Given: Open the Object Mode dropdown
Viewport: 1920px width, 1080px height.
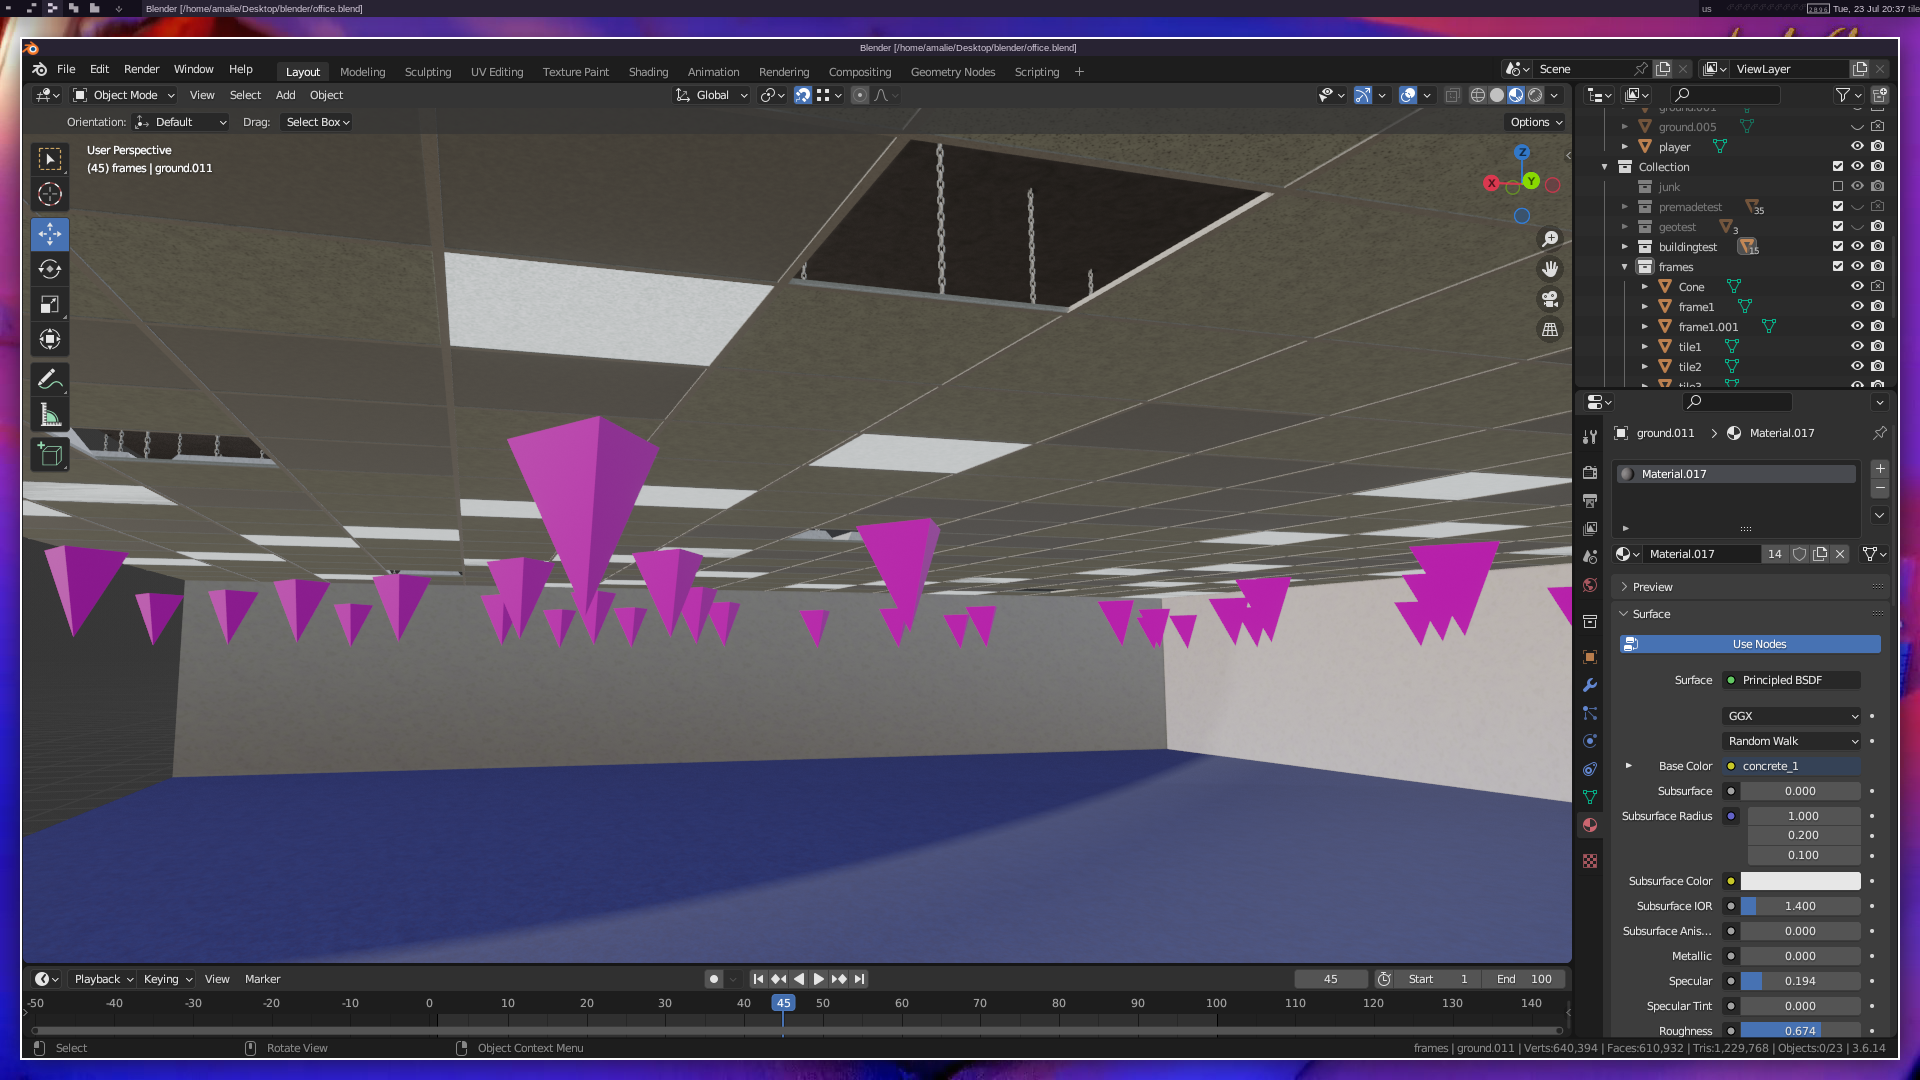Looking at the screenshot, I should coord(125,95).
